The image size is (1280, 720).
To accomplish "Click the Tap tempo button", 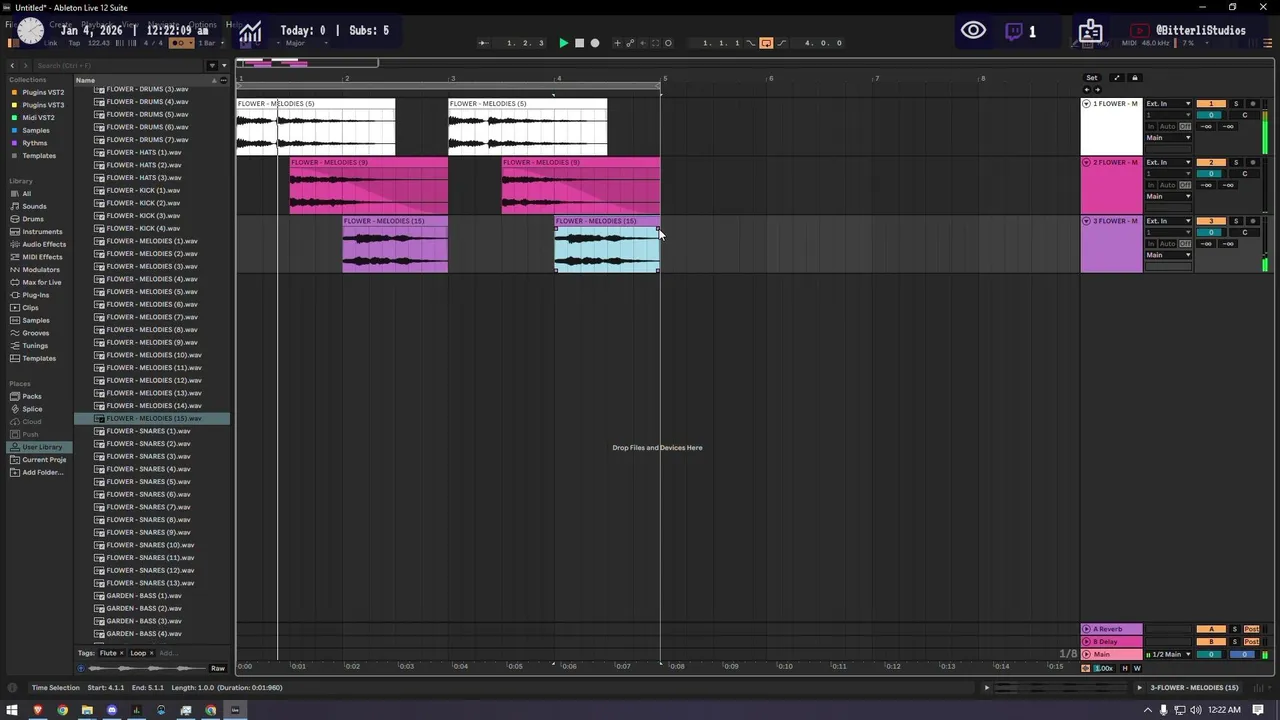I will [x=75, y=43].
